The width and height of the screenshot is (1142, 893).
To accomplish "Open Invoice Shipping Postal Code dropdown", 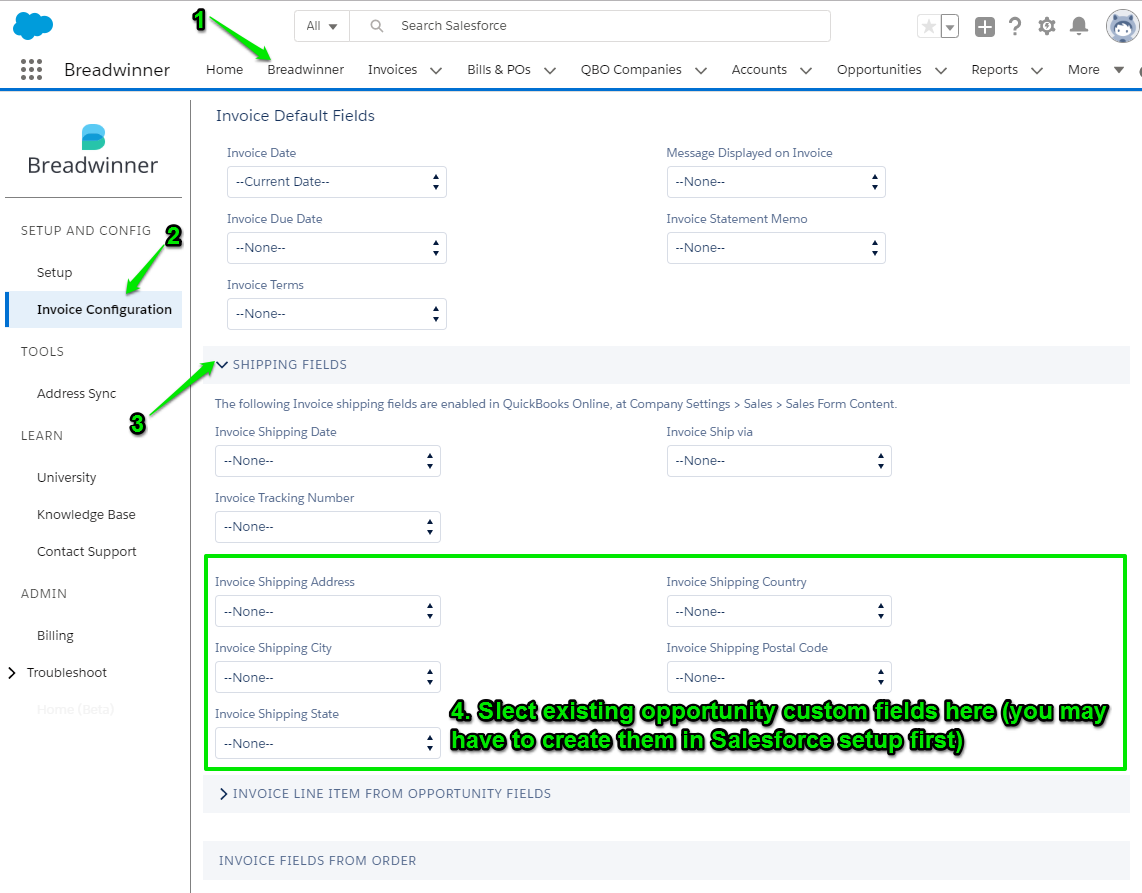I will [x=779, y=677].
